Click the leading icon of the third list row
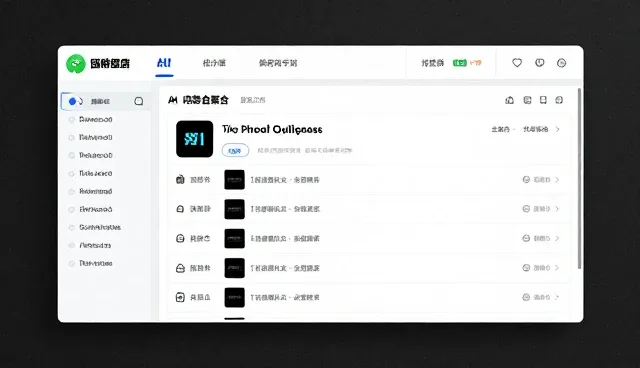640x368 pixels. (180, 238)
